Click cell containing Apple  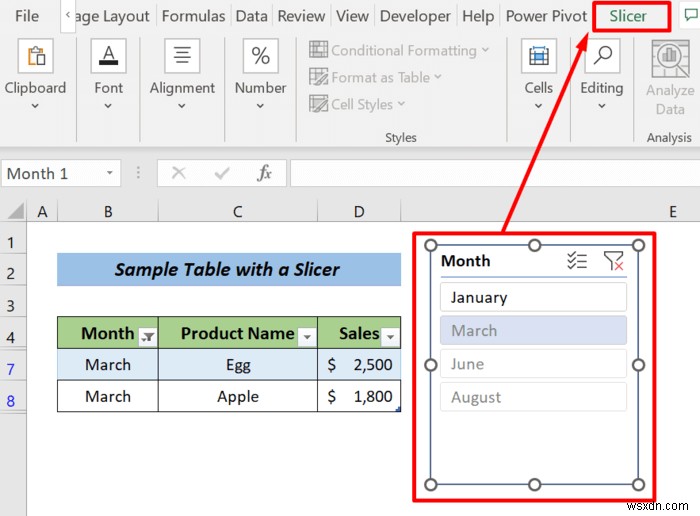(x=238, y=396)
